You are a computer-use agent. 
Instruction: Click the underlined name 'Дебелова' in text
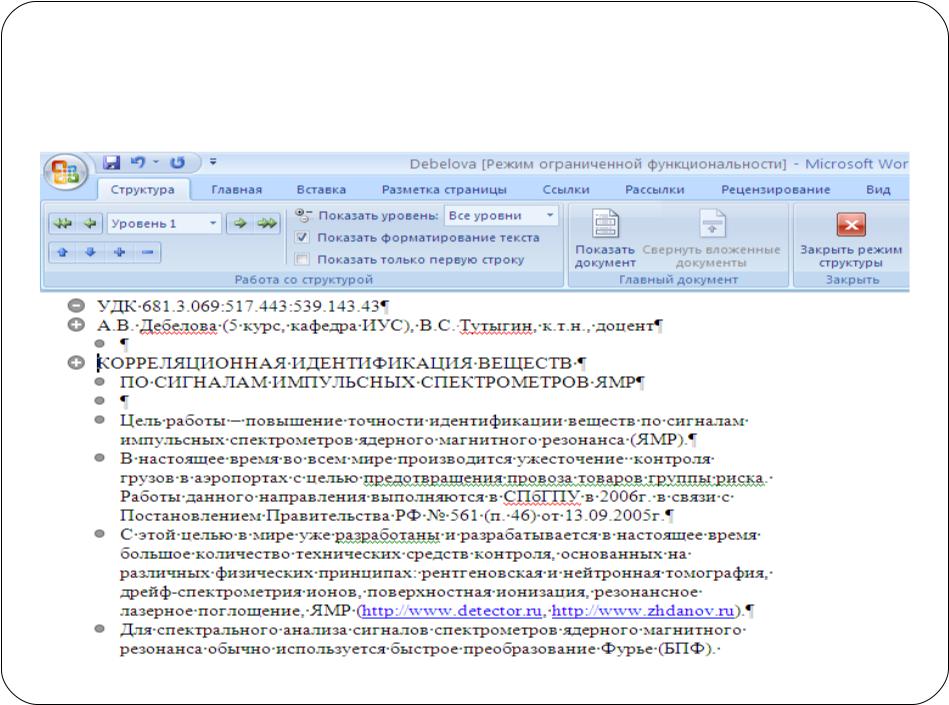click(x=177, y=327)
